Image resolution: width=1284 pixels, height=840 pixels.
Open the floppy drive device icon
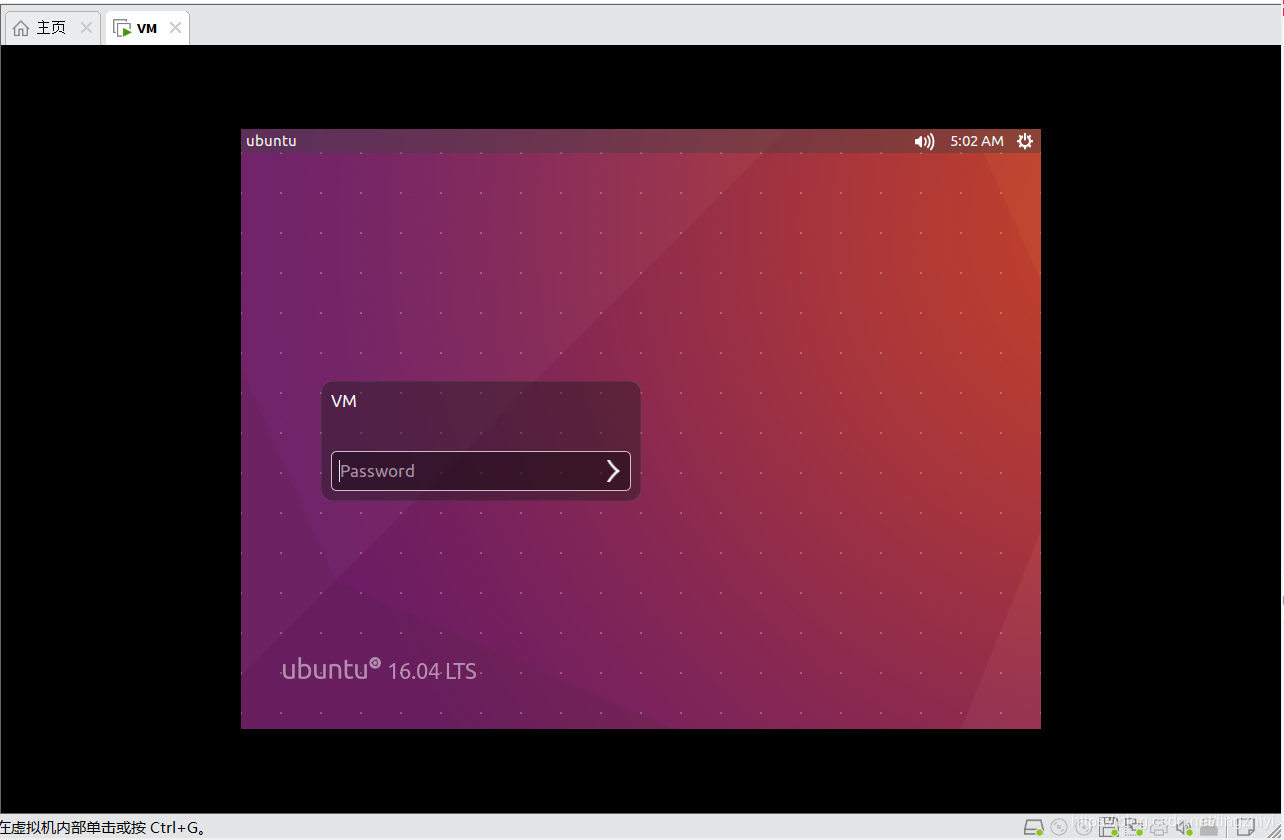tap(1108, 827)
